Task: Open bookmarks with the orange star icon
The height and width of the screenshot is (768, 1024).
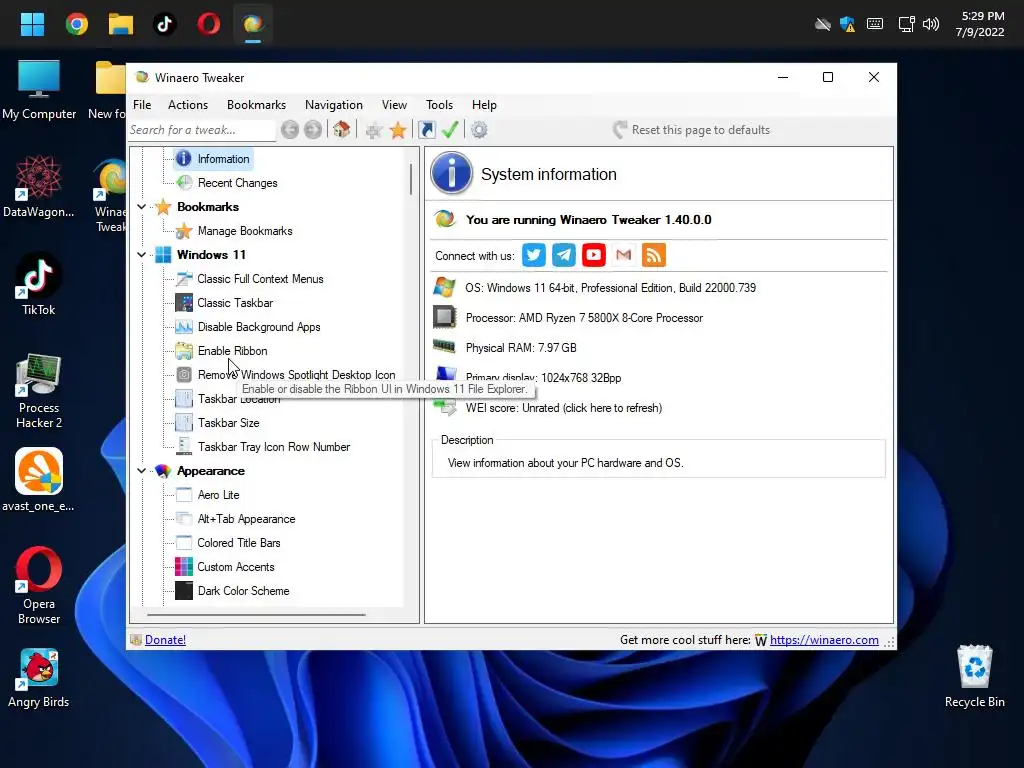Action: click(x=398, y=130)
